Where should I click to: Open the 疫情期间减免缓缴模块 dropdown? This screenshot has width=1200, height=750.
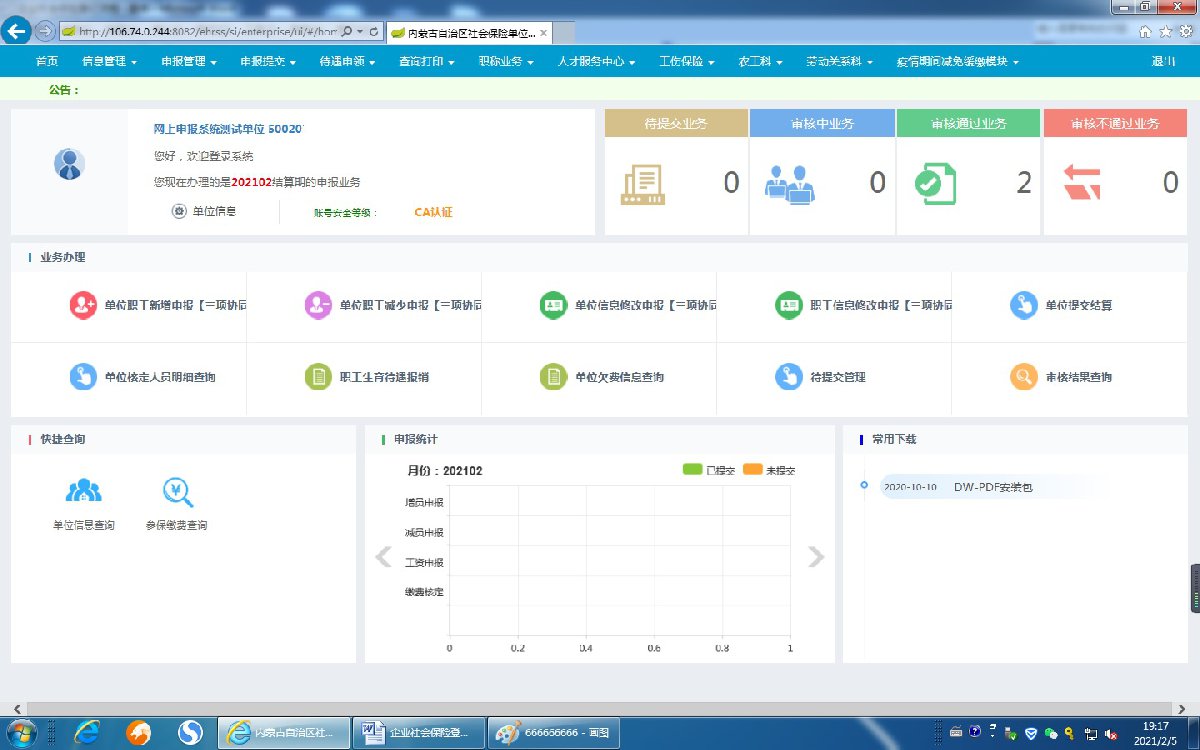(x=957, y=62)
